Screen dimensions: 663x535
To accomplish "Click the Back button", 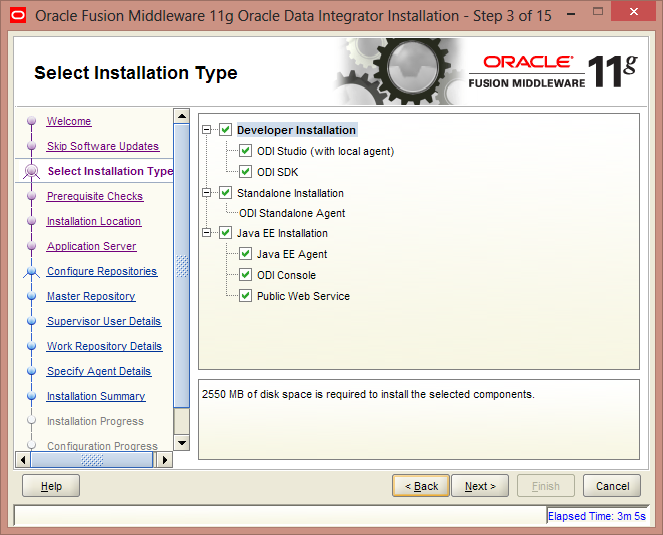I will point(421,486).
